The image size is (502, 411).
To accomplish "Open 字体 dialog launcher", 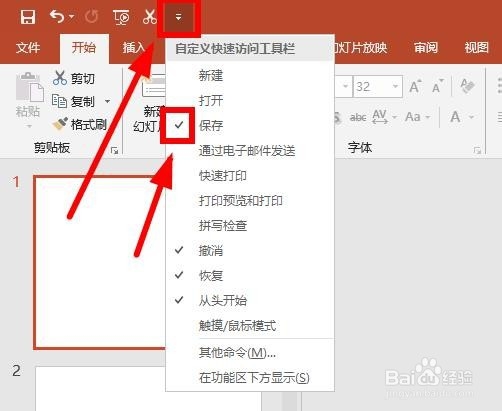I will 477,151.
